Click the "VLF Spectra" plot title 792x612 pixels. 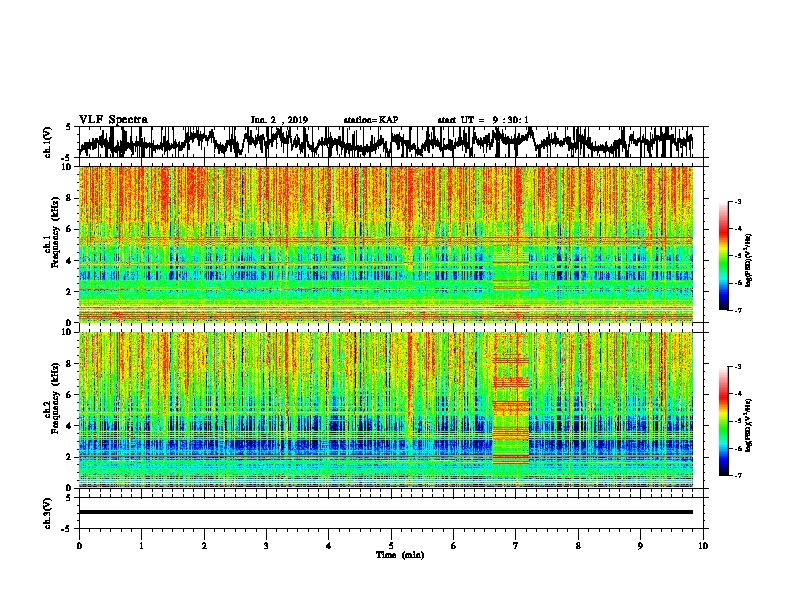tap(113, 120)
